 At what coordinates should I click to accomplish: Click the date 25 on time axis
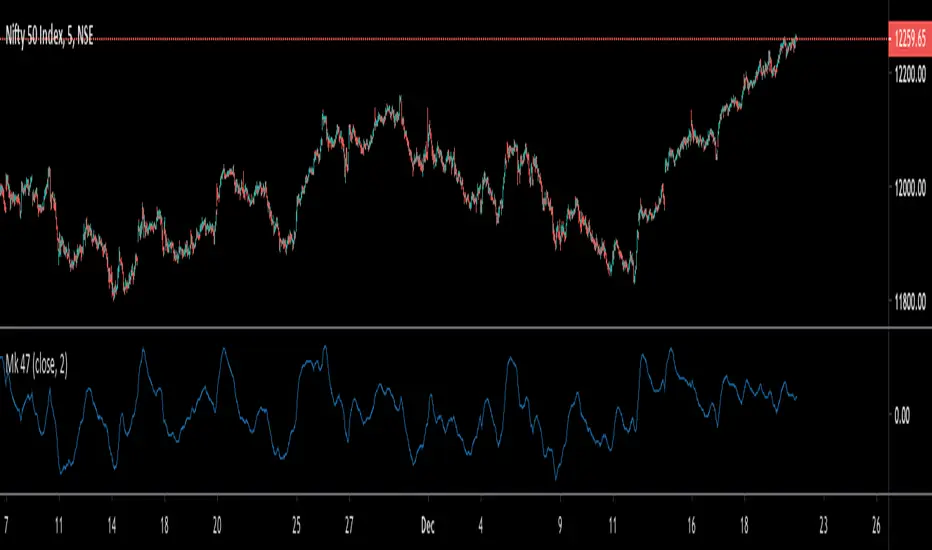coord(296,526)
